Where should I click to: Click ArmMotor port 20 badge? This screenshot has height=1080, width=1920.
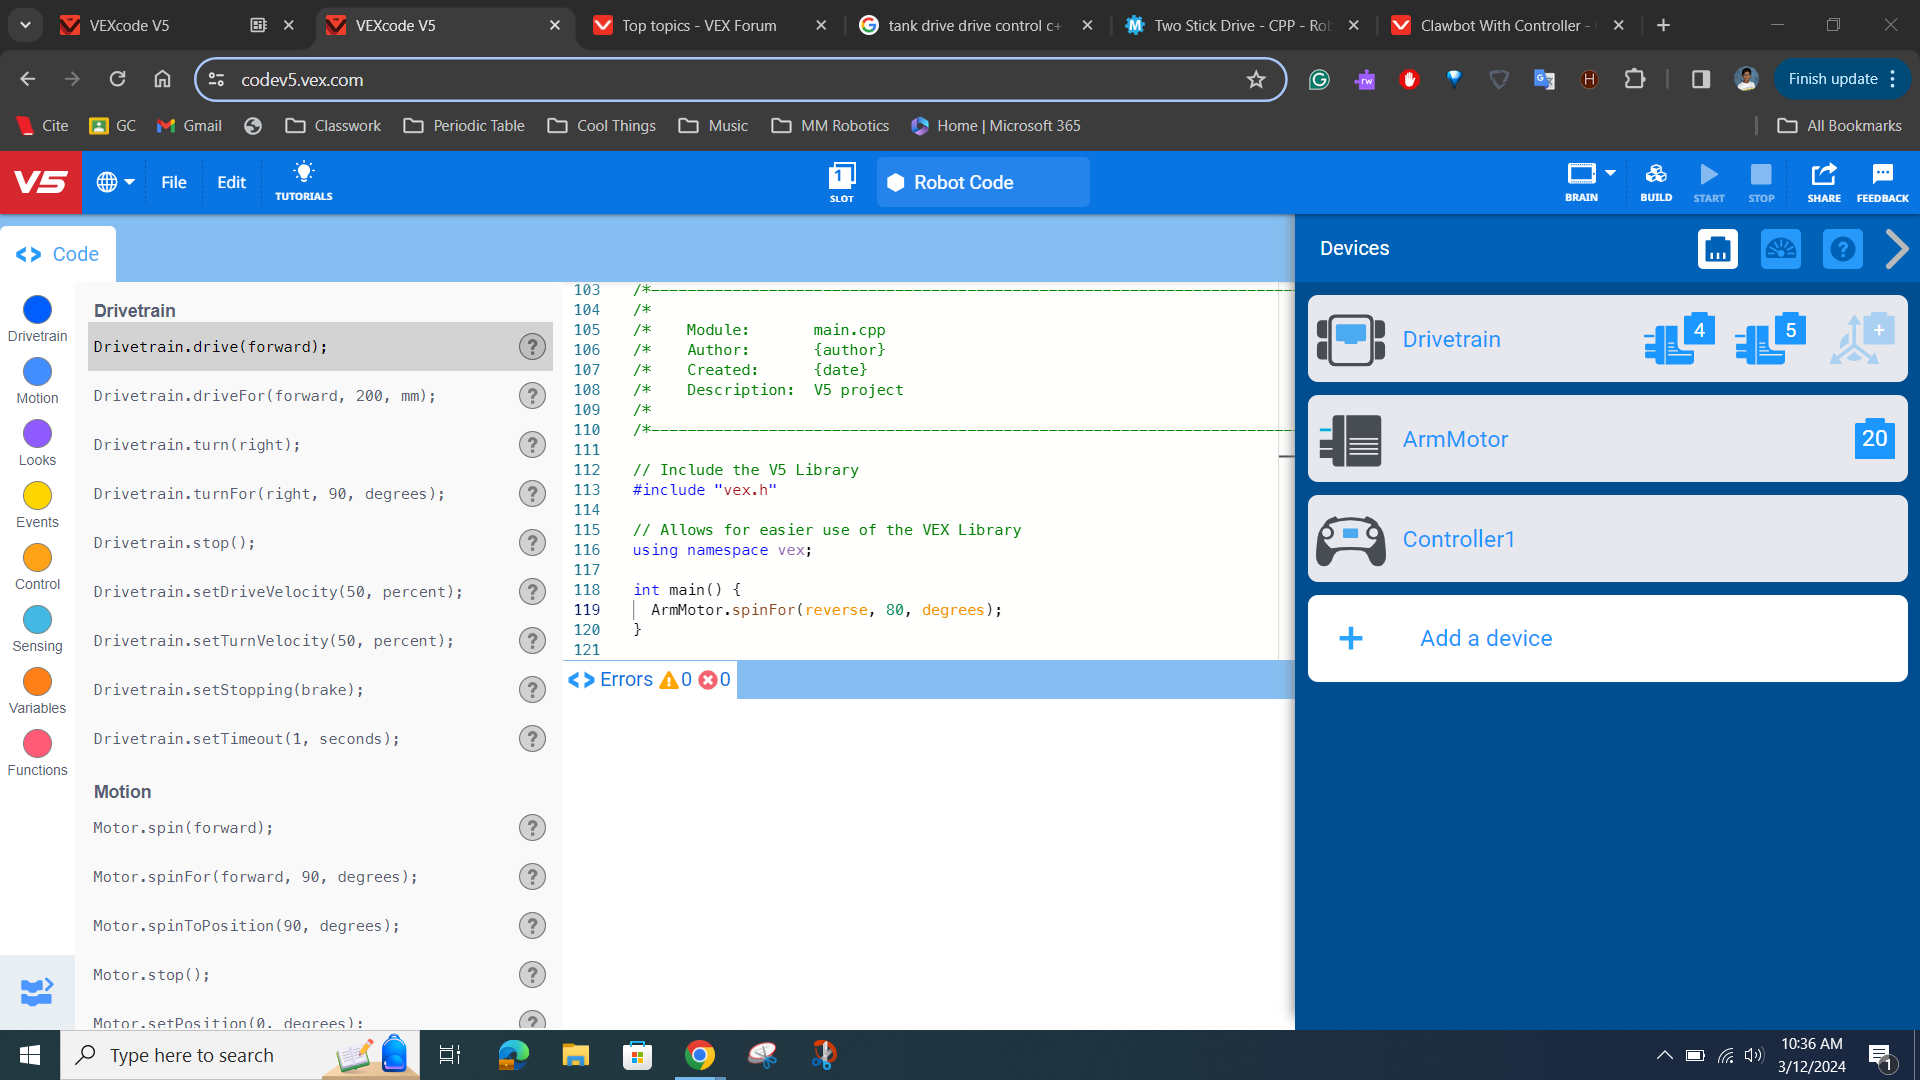click(x=1874, y=439)
